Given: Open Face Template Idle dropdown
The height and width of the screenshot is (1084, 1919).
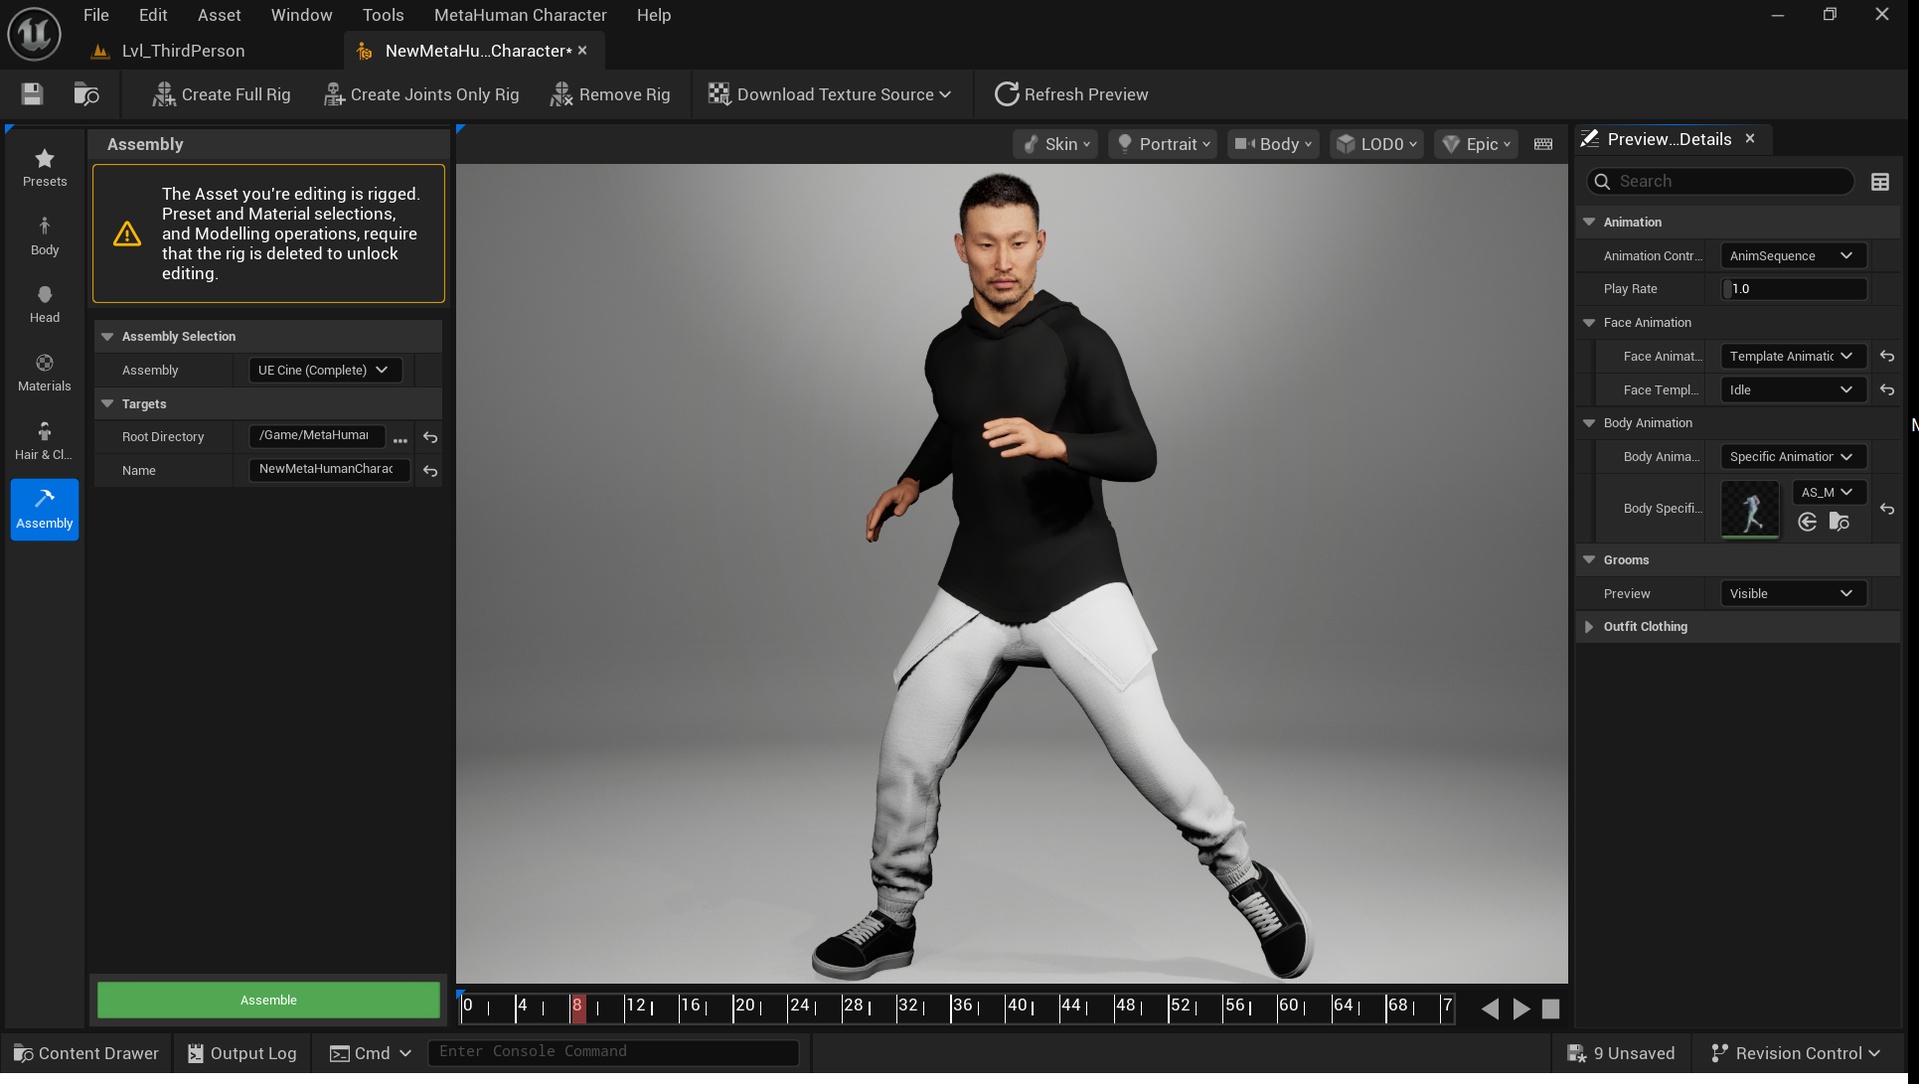Looking at the screenshot, I should pyautogui.click(x=1792, y=390).
